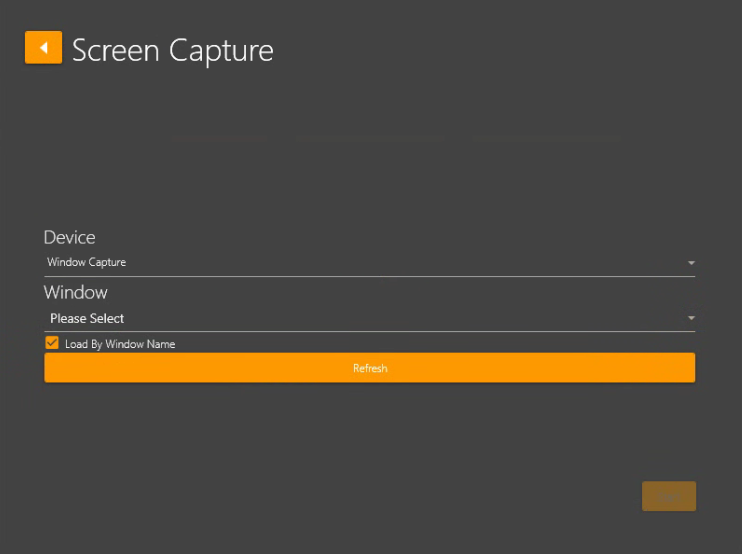Click the white triangle inside the back button
Screen dimensions: 742x554
pyautogui.click(x=43, y=48)
